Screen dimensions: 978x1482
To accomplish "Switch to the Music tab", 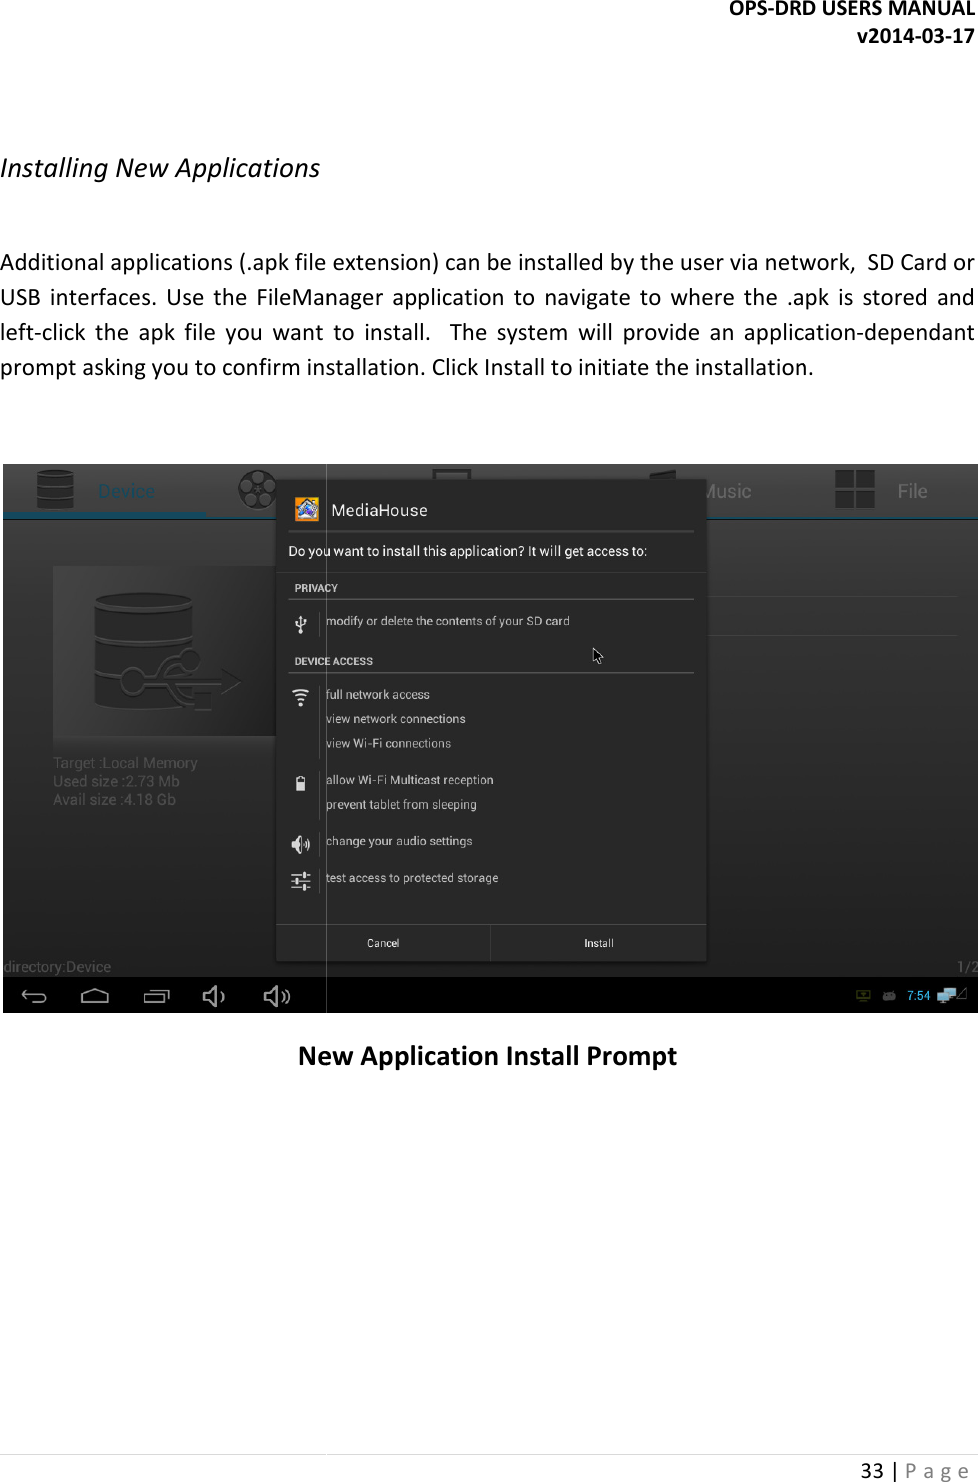I will click(727, 491).
